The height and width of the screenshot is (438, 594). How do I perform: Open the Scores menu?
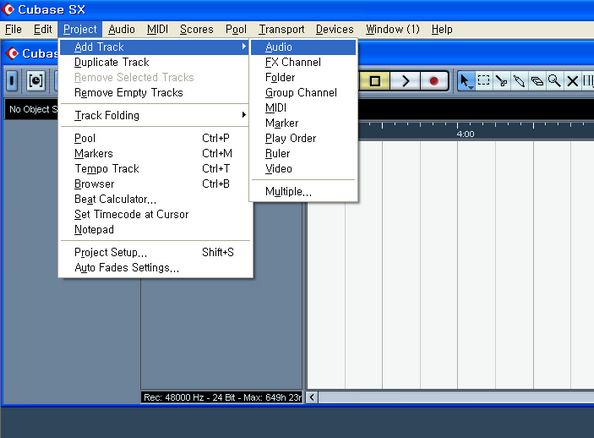(197, 29)
